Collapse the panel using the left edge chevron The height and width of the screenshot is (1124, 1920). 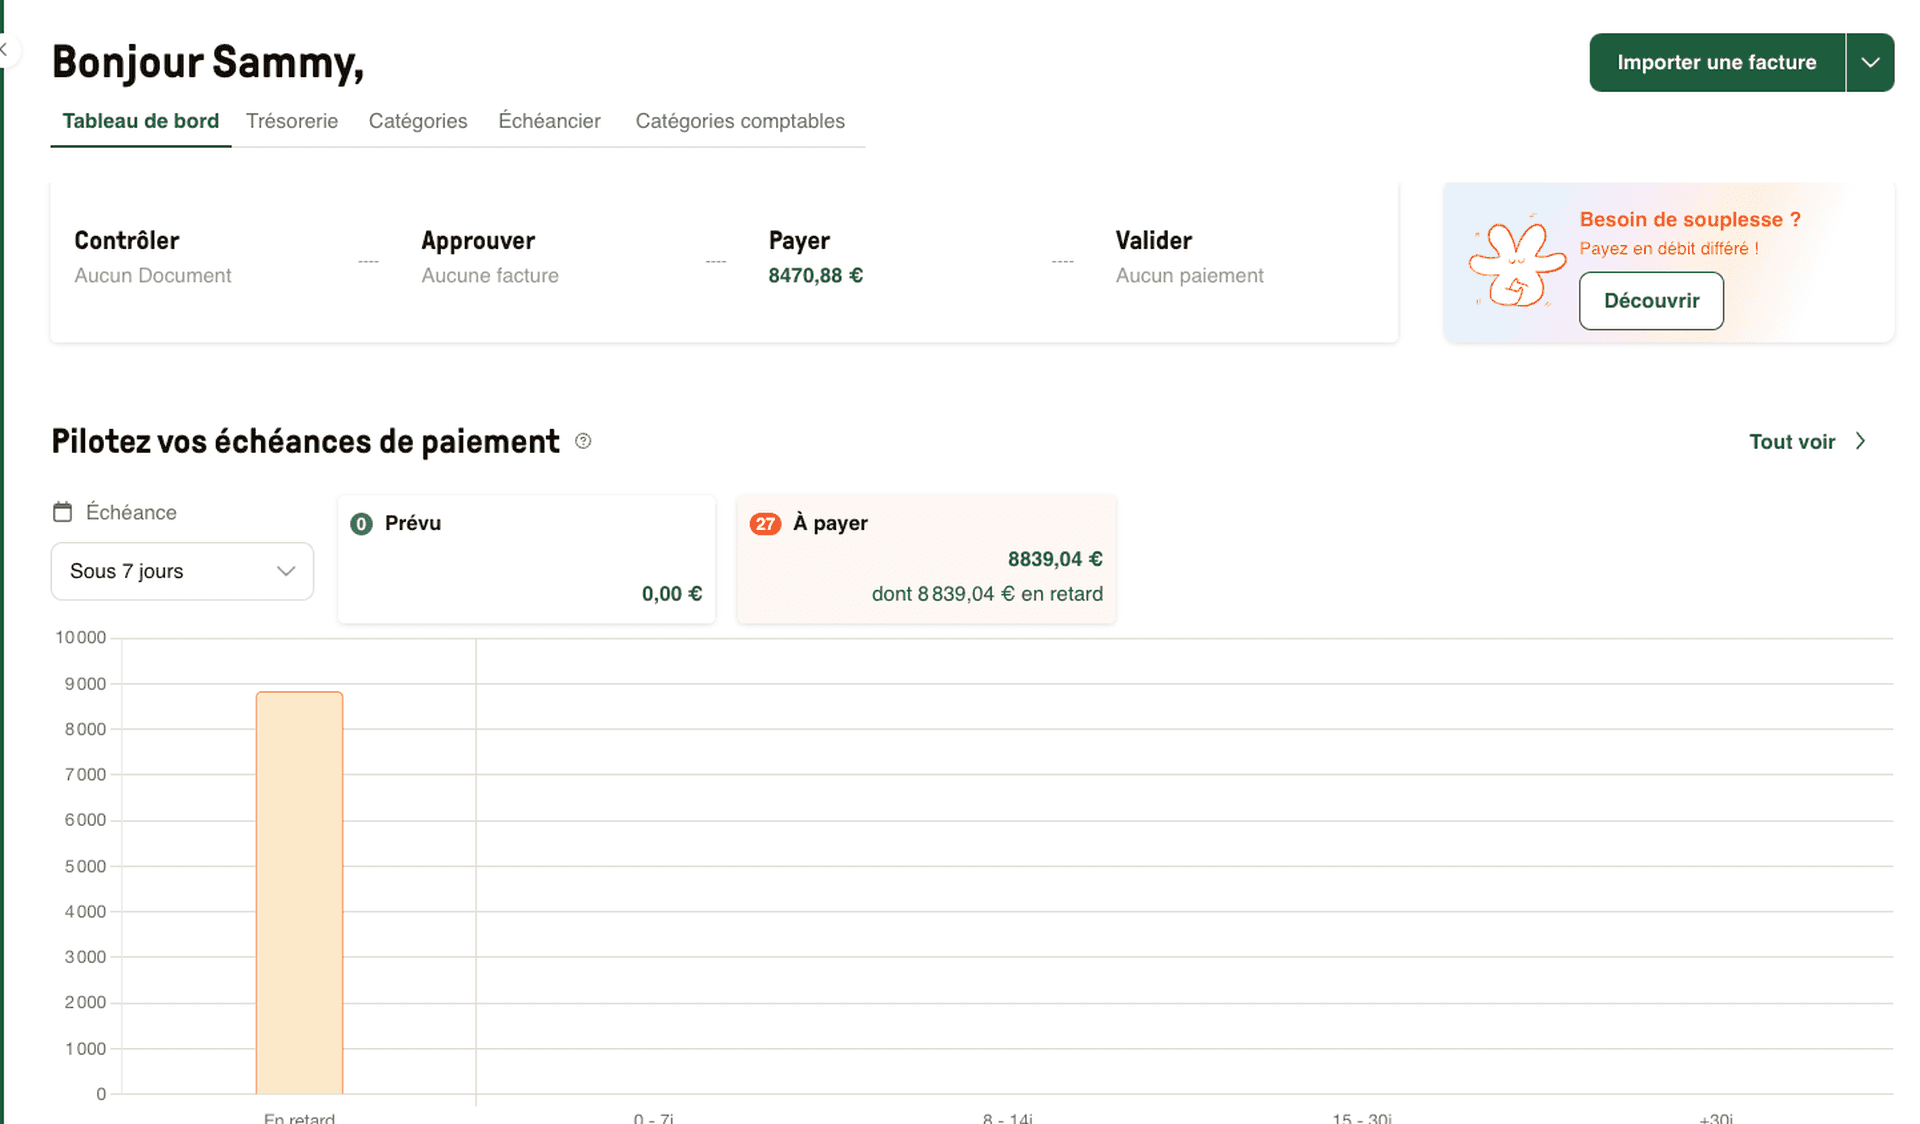tap(5, 50)
